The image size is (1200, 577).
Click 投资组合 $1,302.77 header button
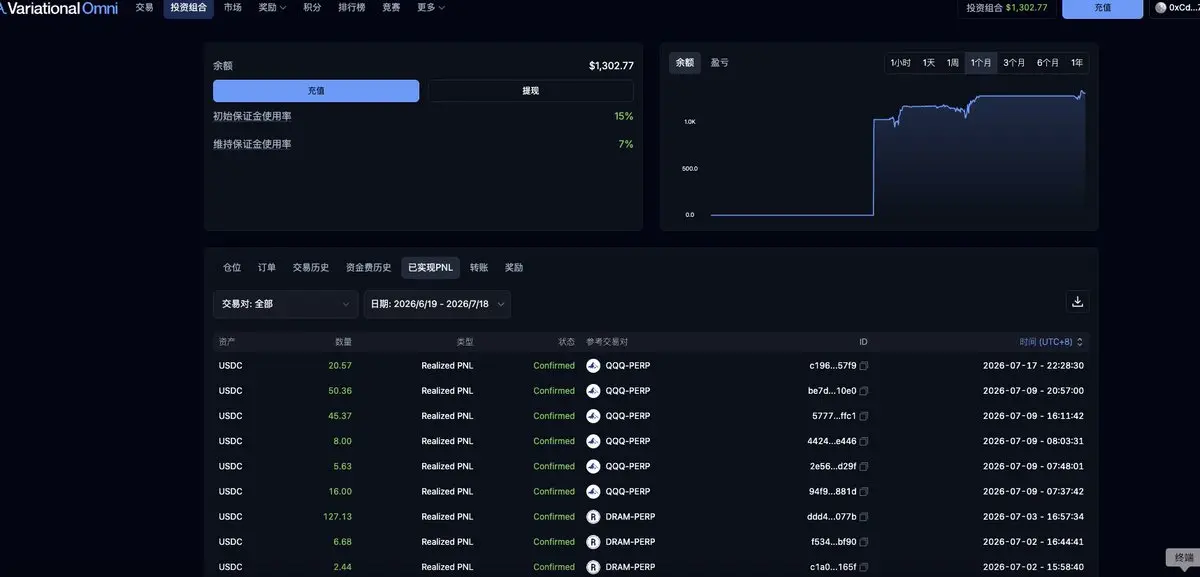pos(1007,8)
